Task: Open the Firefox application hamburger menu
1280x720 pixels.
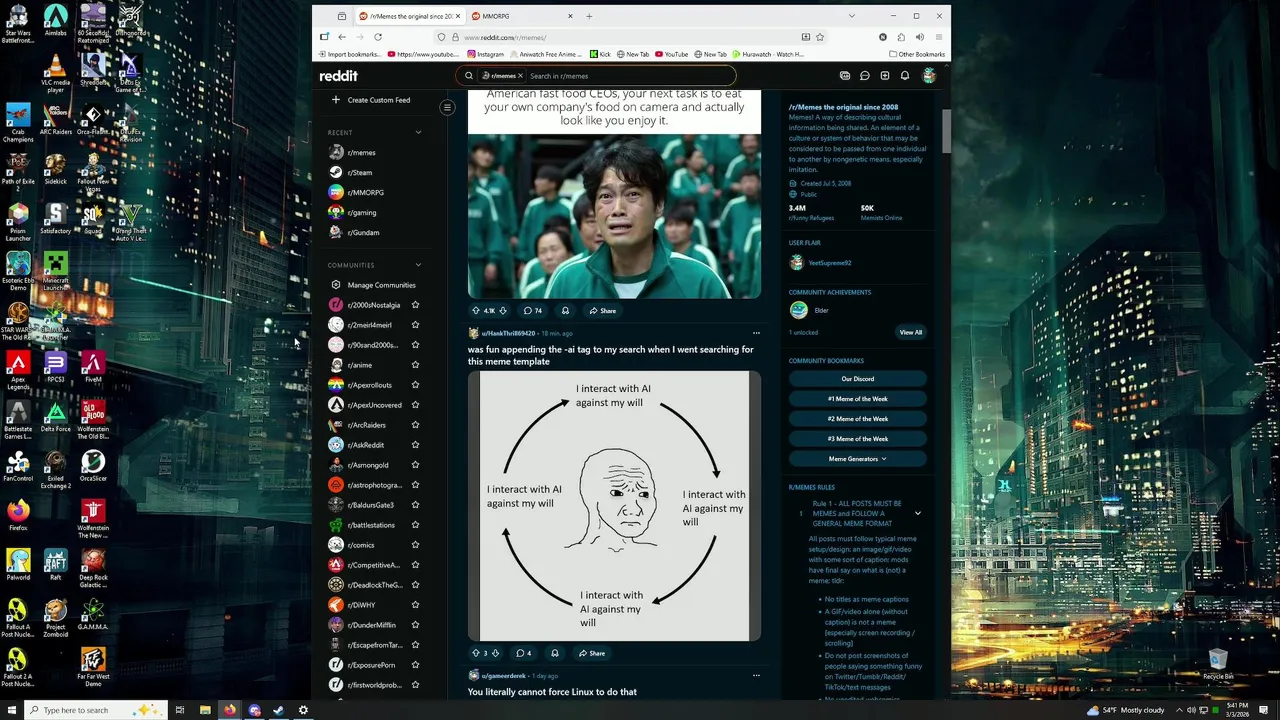Action: [x=938, y=37]
